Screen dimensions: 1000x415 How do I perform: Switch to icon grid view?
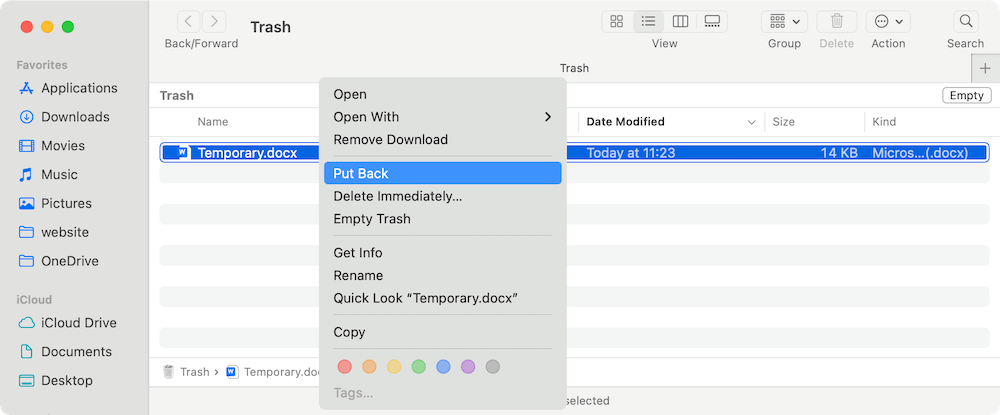[x=617, y=22]
